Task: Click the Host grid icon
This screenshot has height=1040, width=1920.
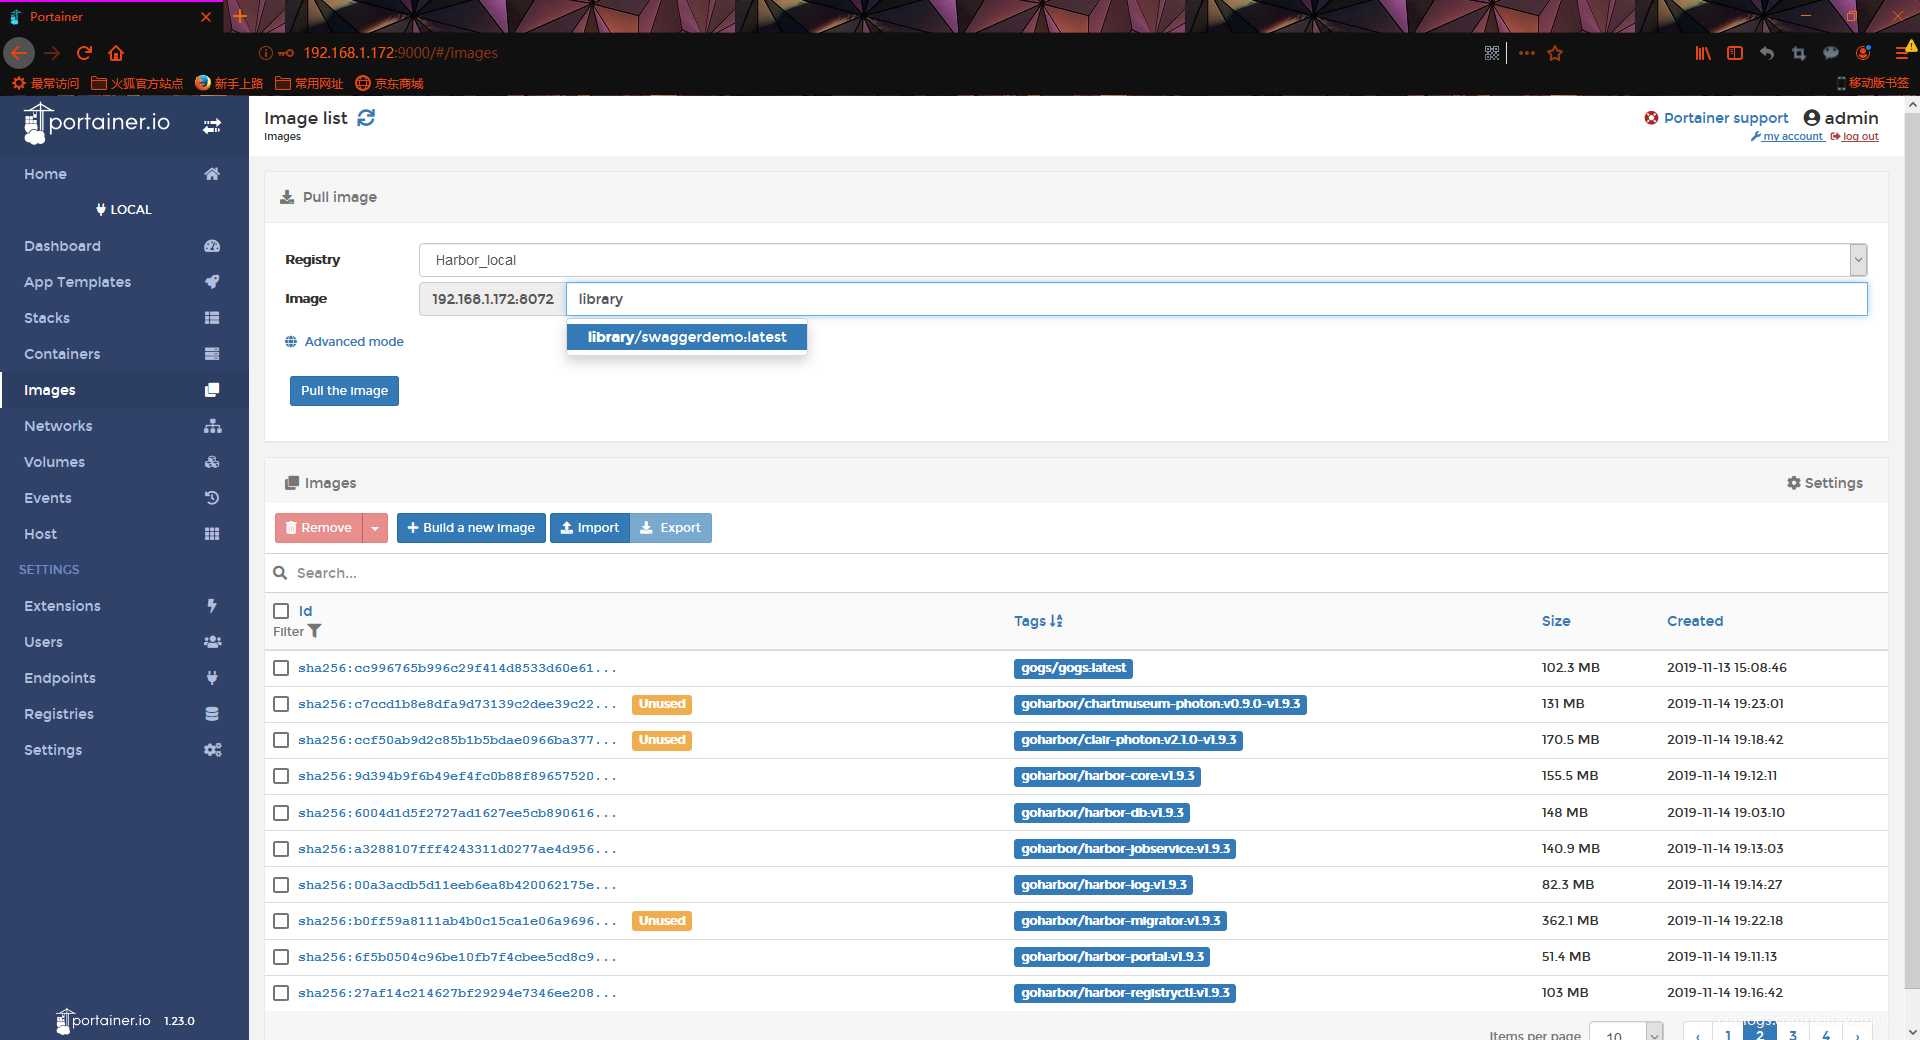Action: pyautogui.click(x=212, y=534)
